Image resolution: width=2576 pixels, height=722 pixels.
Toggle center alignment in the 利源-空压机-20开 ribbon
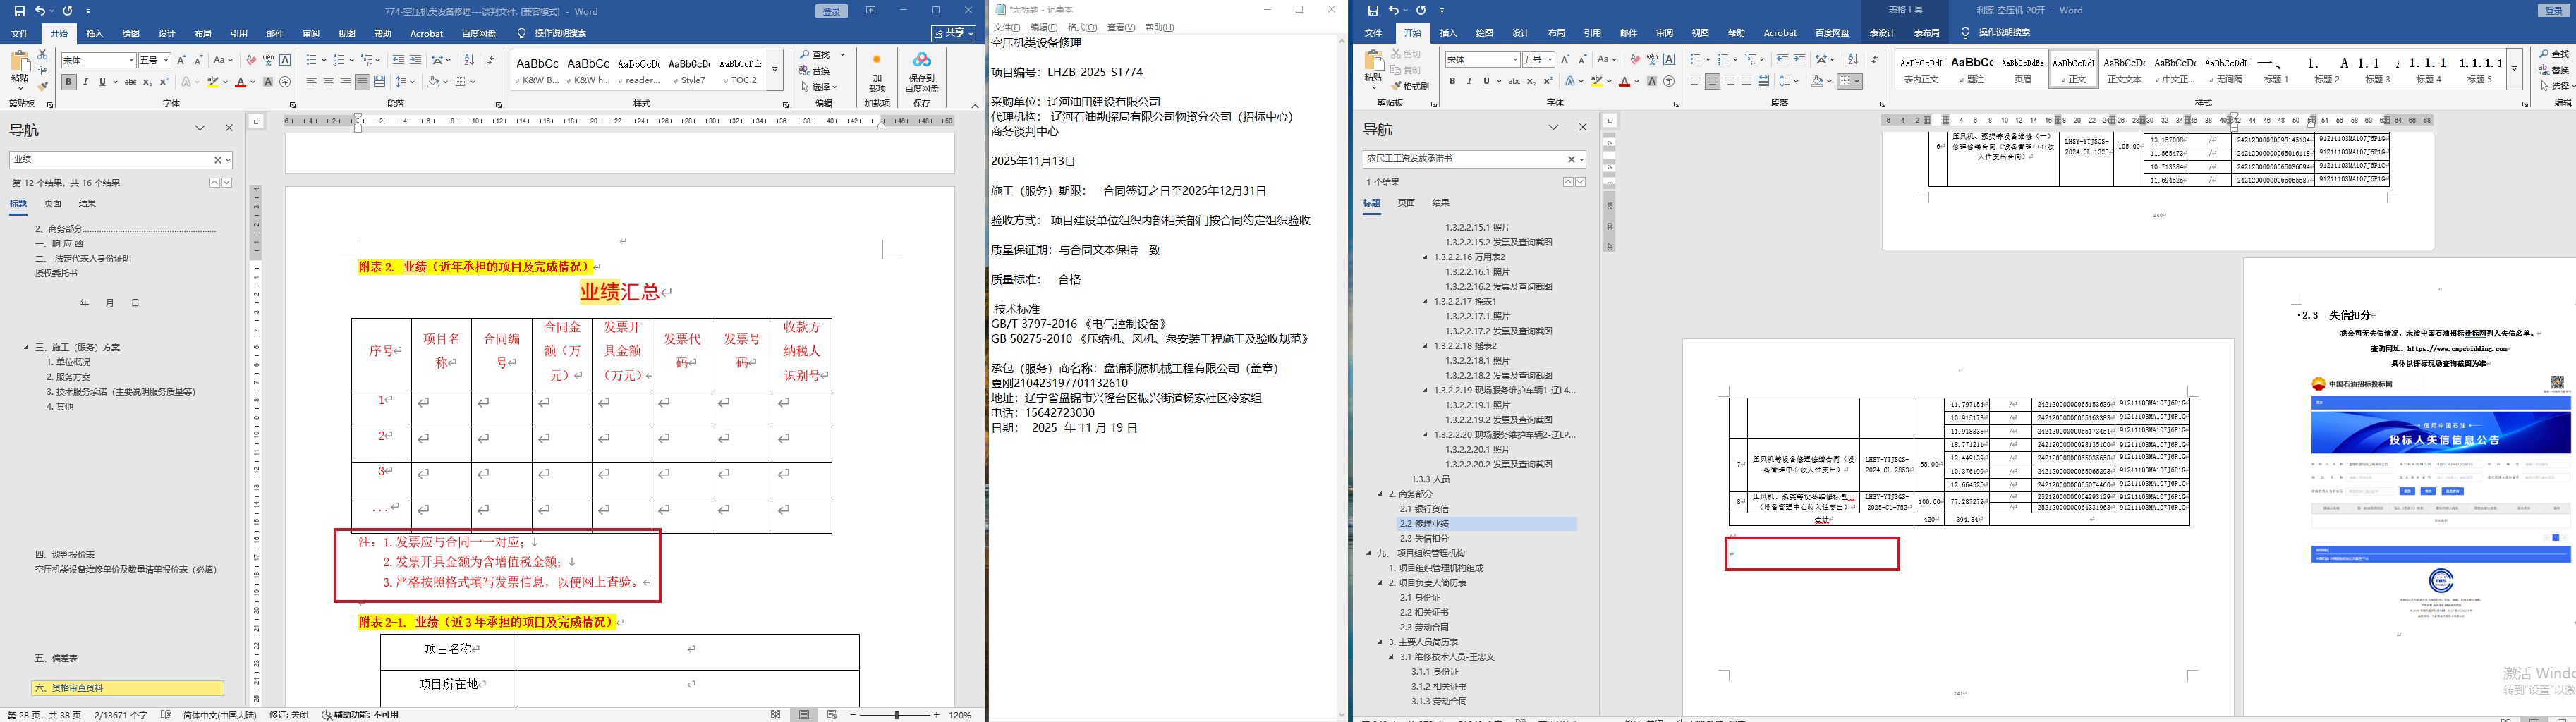click(1713, 82)
